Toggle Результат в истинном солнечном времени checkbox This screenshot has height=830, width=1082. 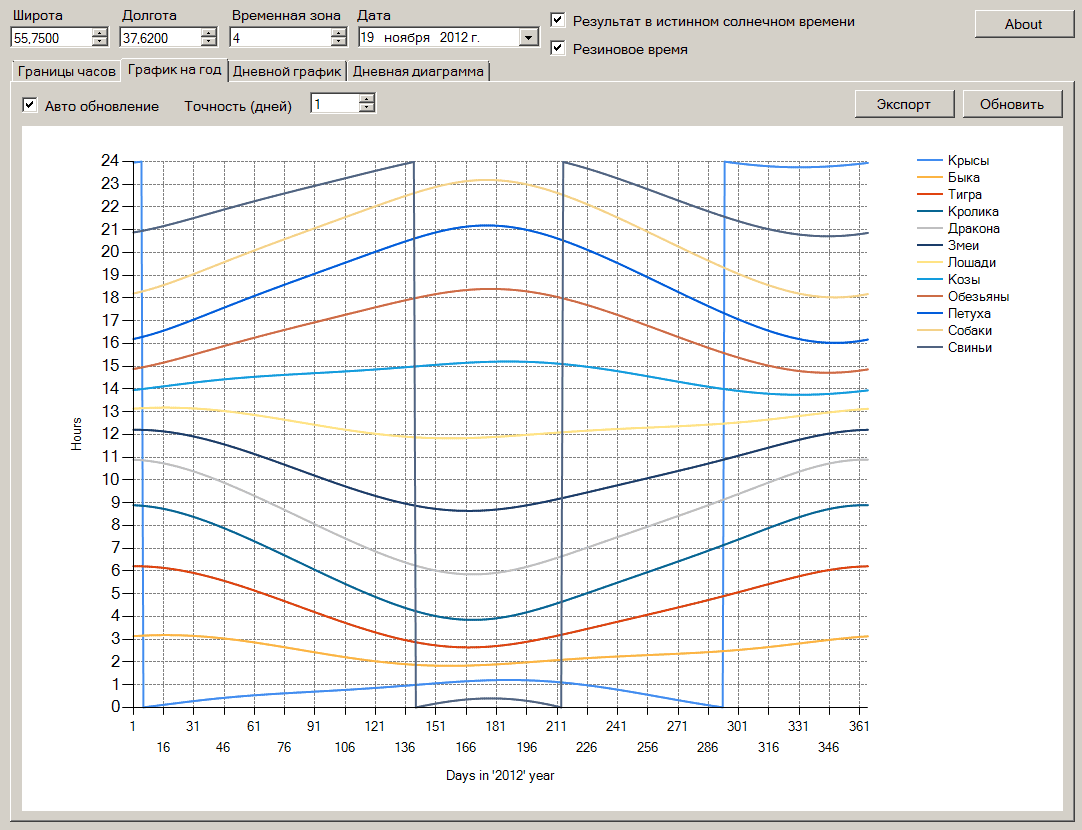click(x=558, y=21)
